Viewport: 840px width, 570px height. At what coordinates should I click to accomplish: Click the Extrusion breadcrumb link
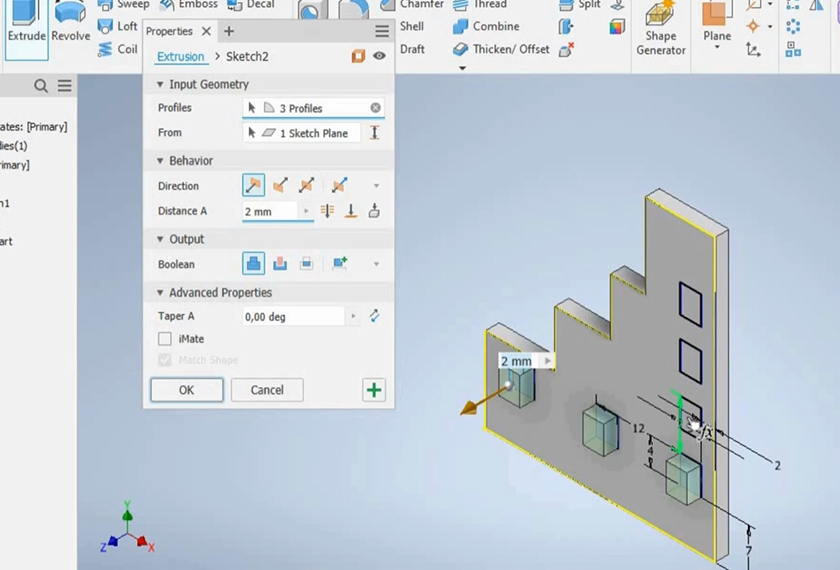(180, 57)
